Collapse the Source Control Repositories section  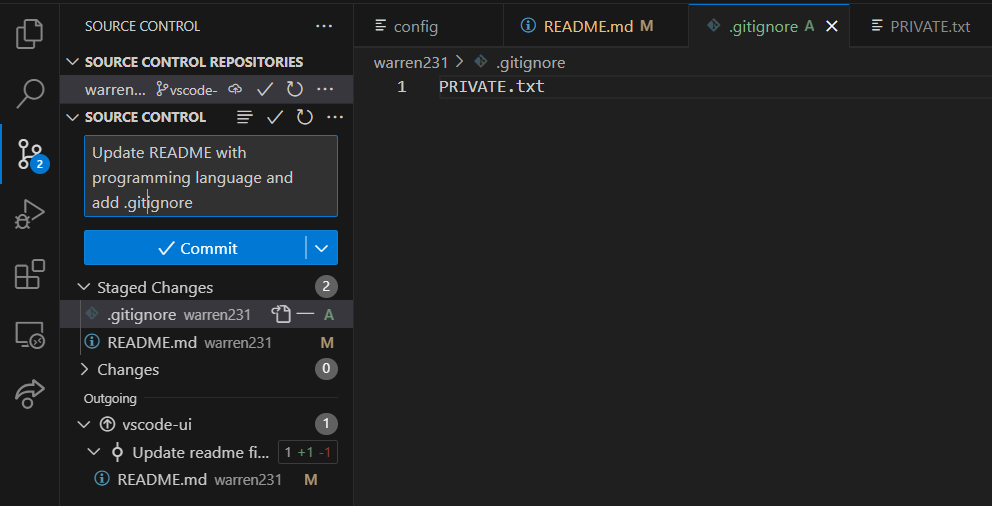(x=73, y=62)
